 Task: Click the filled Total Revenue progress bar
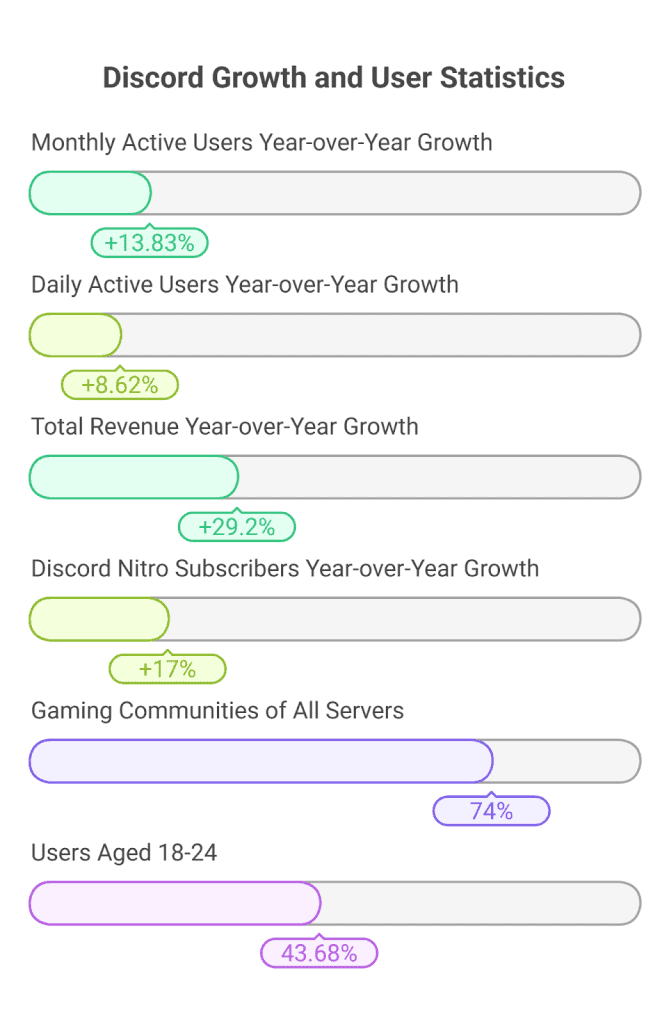click(x=134, y=477)
